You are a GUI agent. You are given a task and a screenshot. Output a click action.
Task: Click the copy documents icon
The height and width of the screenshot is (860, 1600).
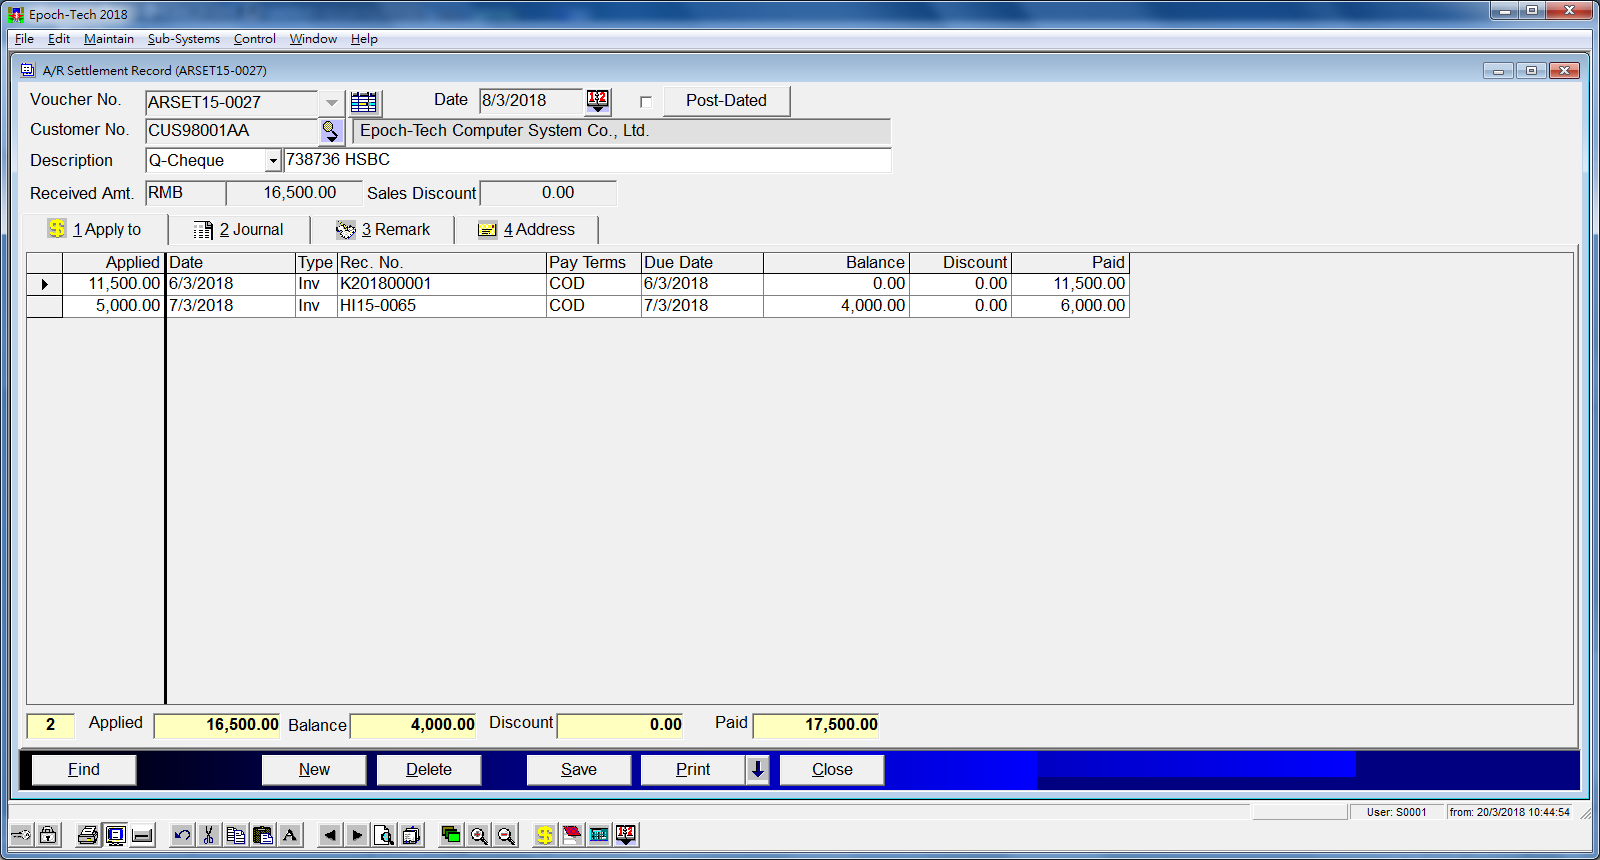click(236, 835)
